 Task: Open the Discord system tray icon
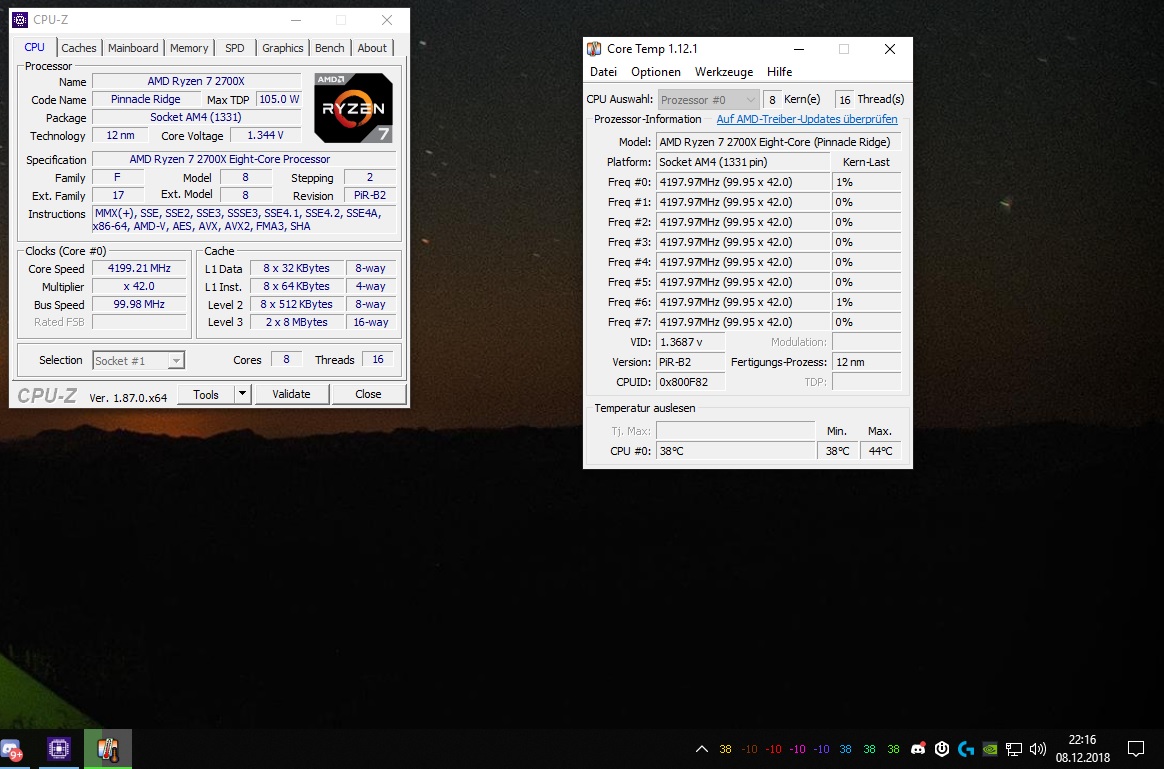(918, 749)
